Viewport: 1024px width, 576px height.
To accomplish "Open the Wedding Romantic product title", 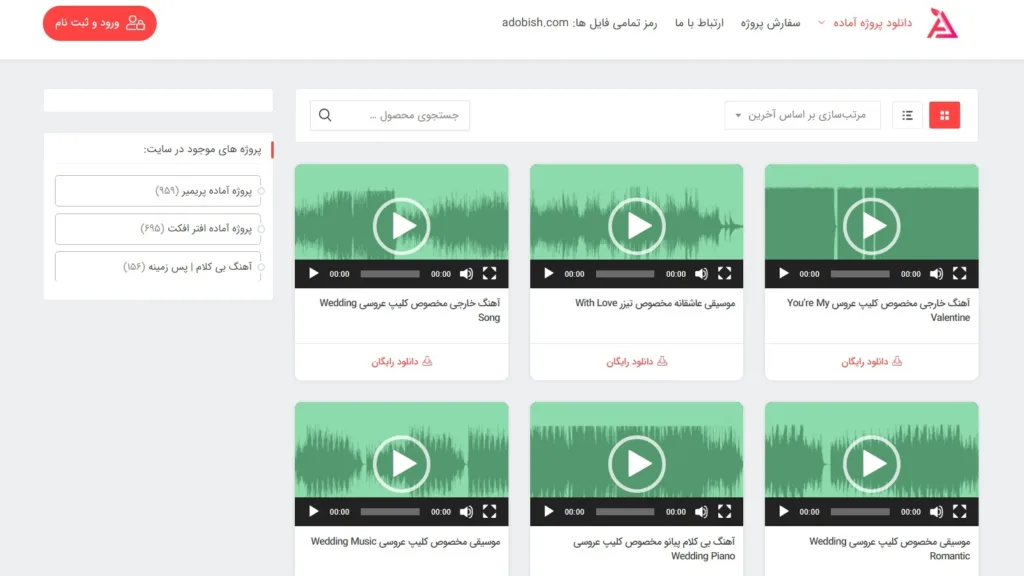I will pyautogui.click(x=889, y=549).
